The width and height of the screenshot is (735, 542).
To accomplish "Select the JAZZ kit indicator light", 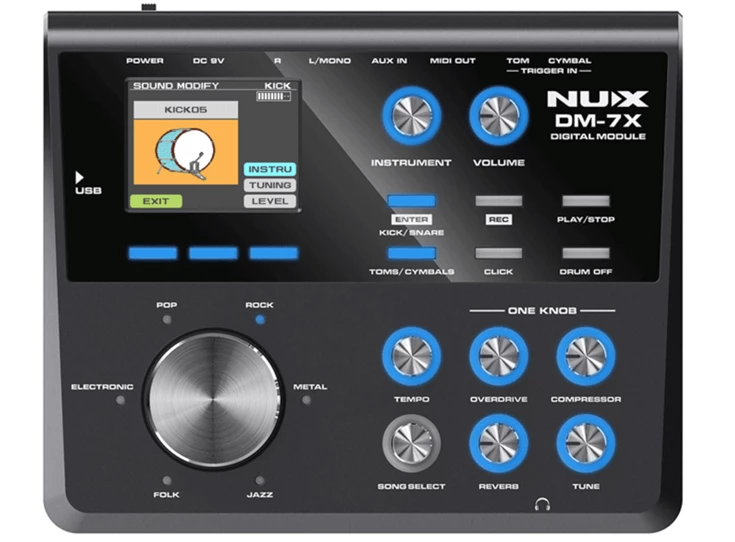I will pyautogui.click(x=260, y=481).
